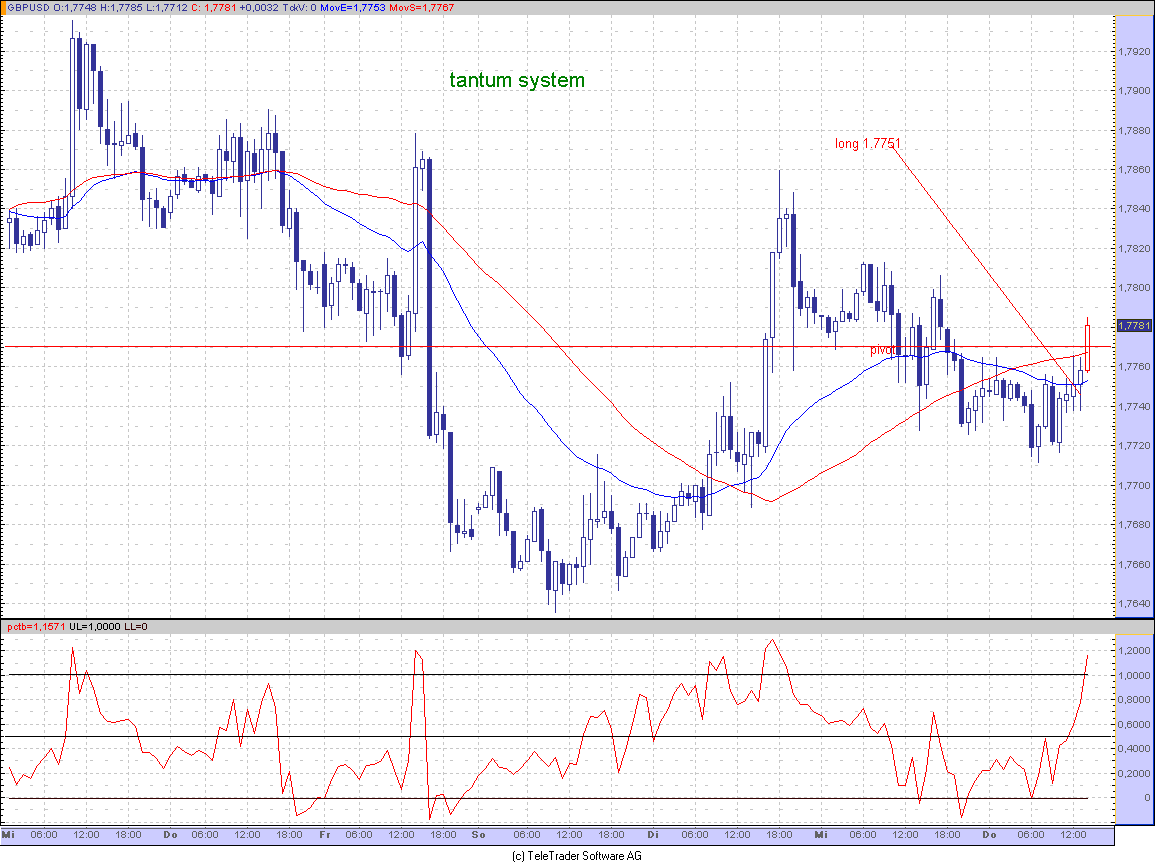Click the 1,7640 price axis label
Image resolution: width=1155 pixels, height=862 pixels.
click(1134, 604)
